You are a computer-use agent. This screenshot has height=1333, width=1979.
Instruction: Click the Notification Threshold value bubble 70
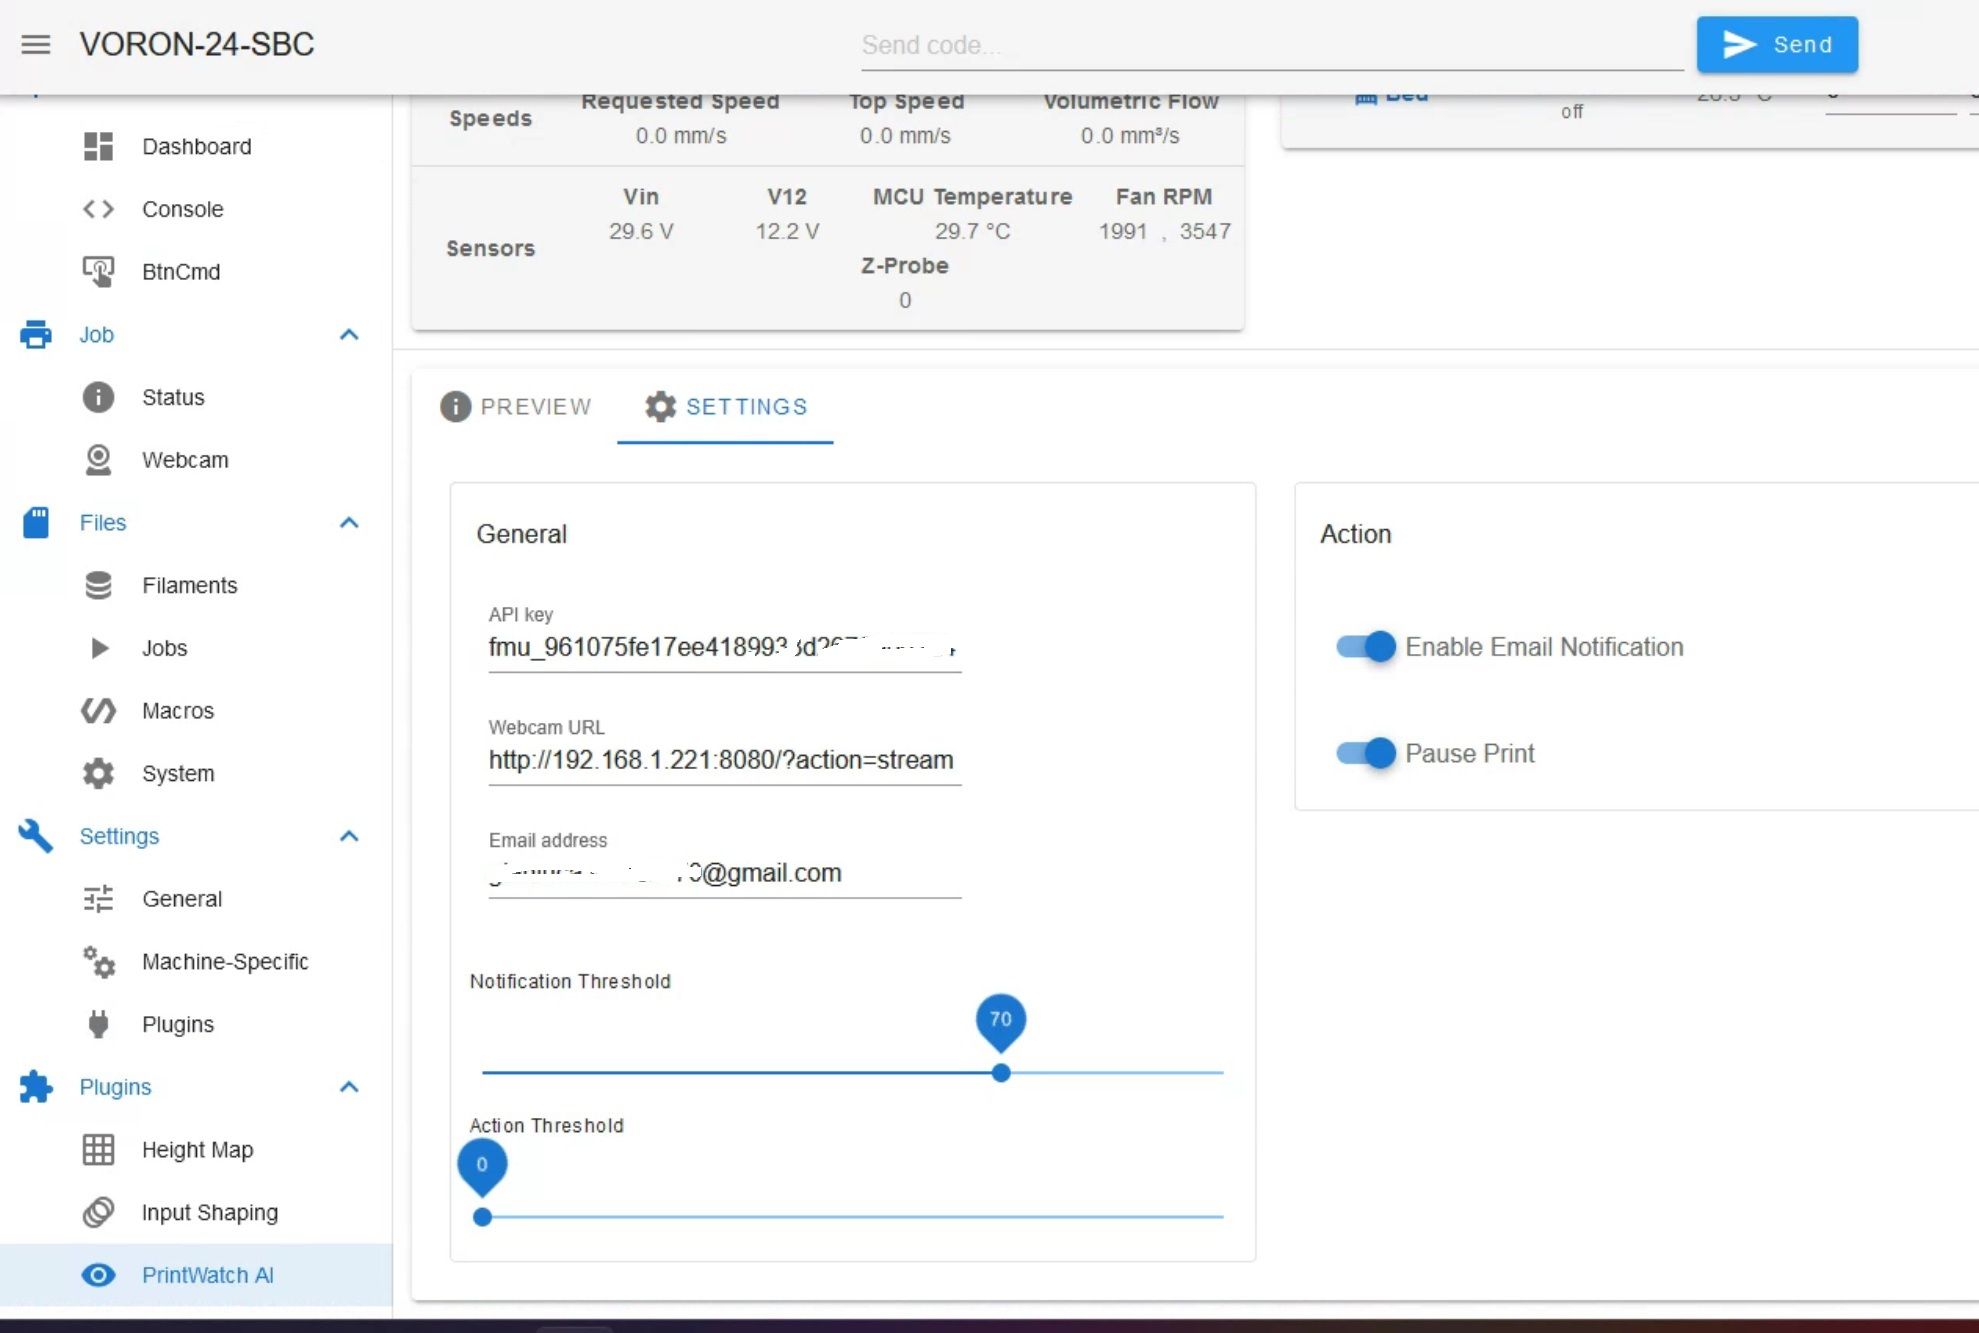pyautogui.click(x=1001, y=1020)
